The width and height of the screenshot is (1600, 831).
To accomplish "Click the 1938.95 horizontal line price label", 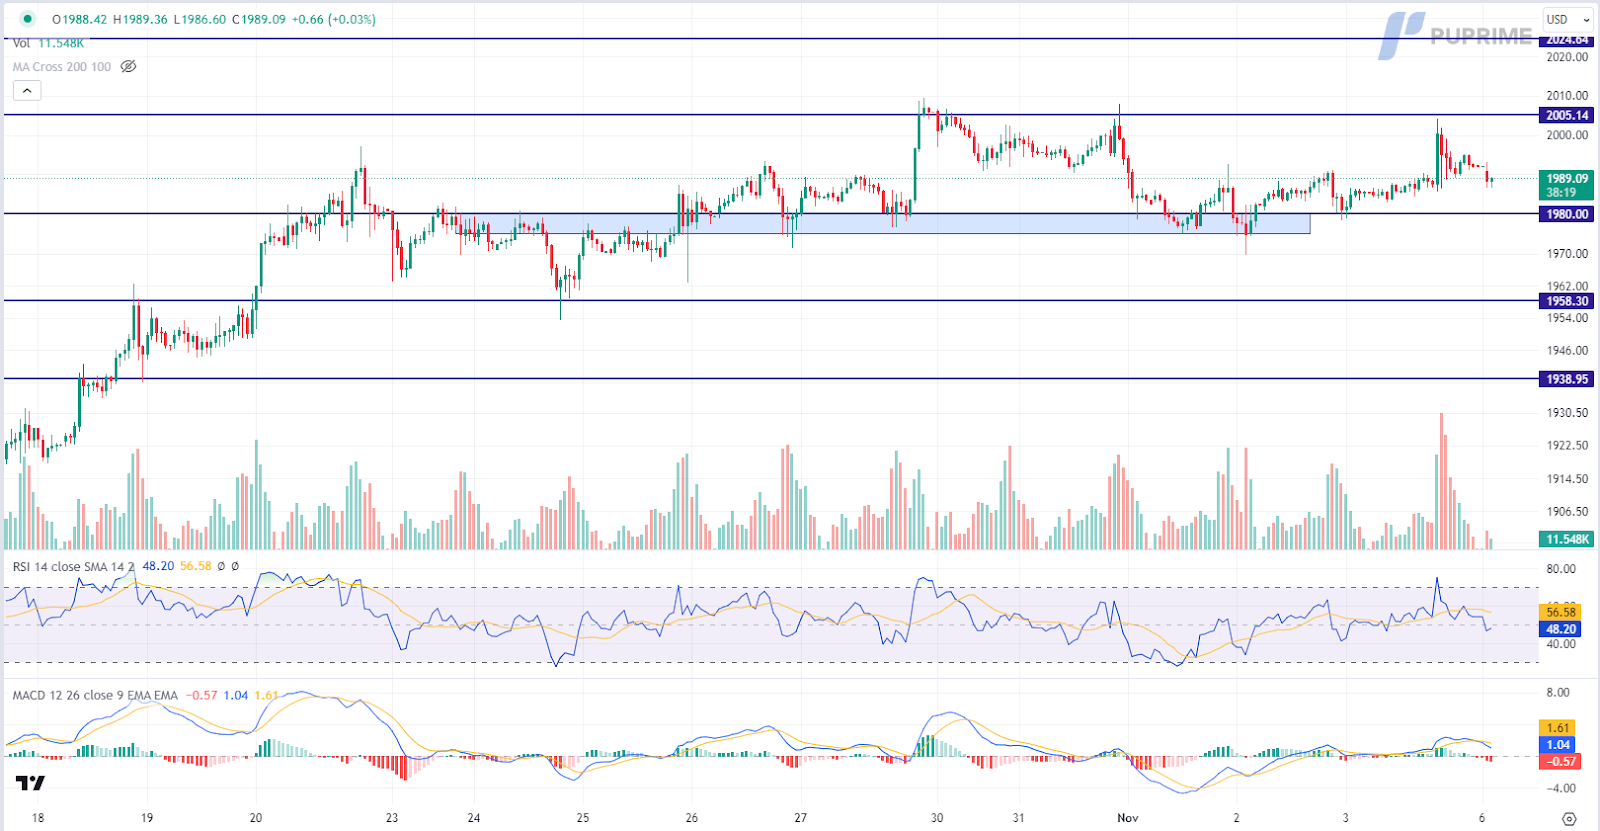I will coord(1566,379).
